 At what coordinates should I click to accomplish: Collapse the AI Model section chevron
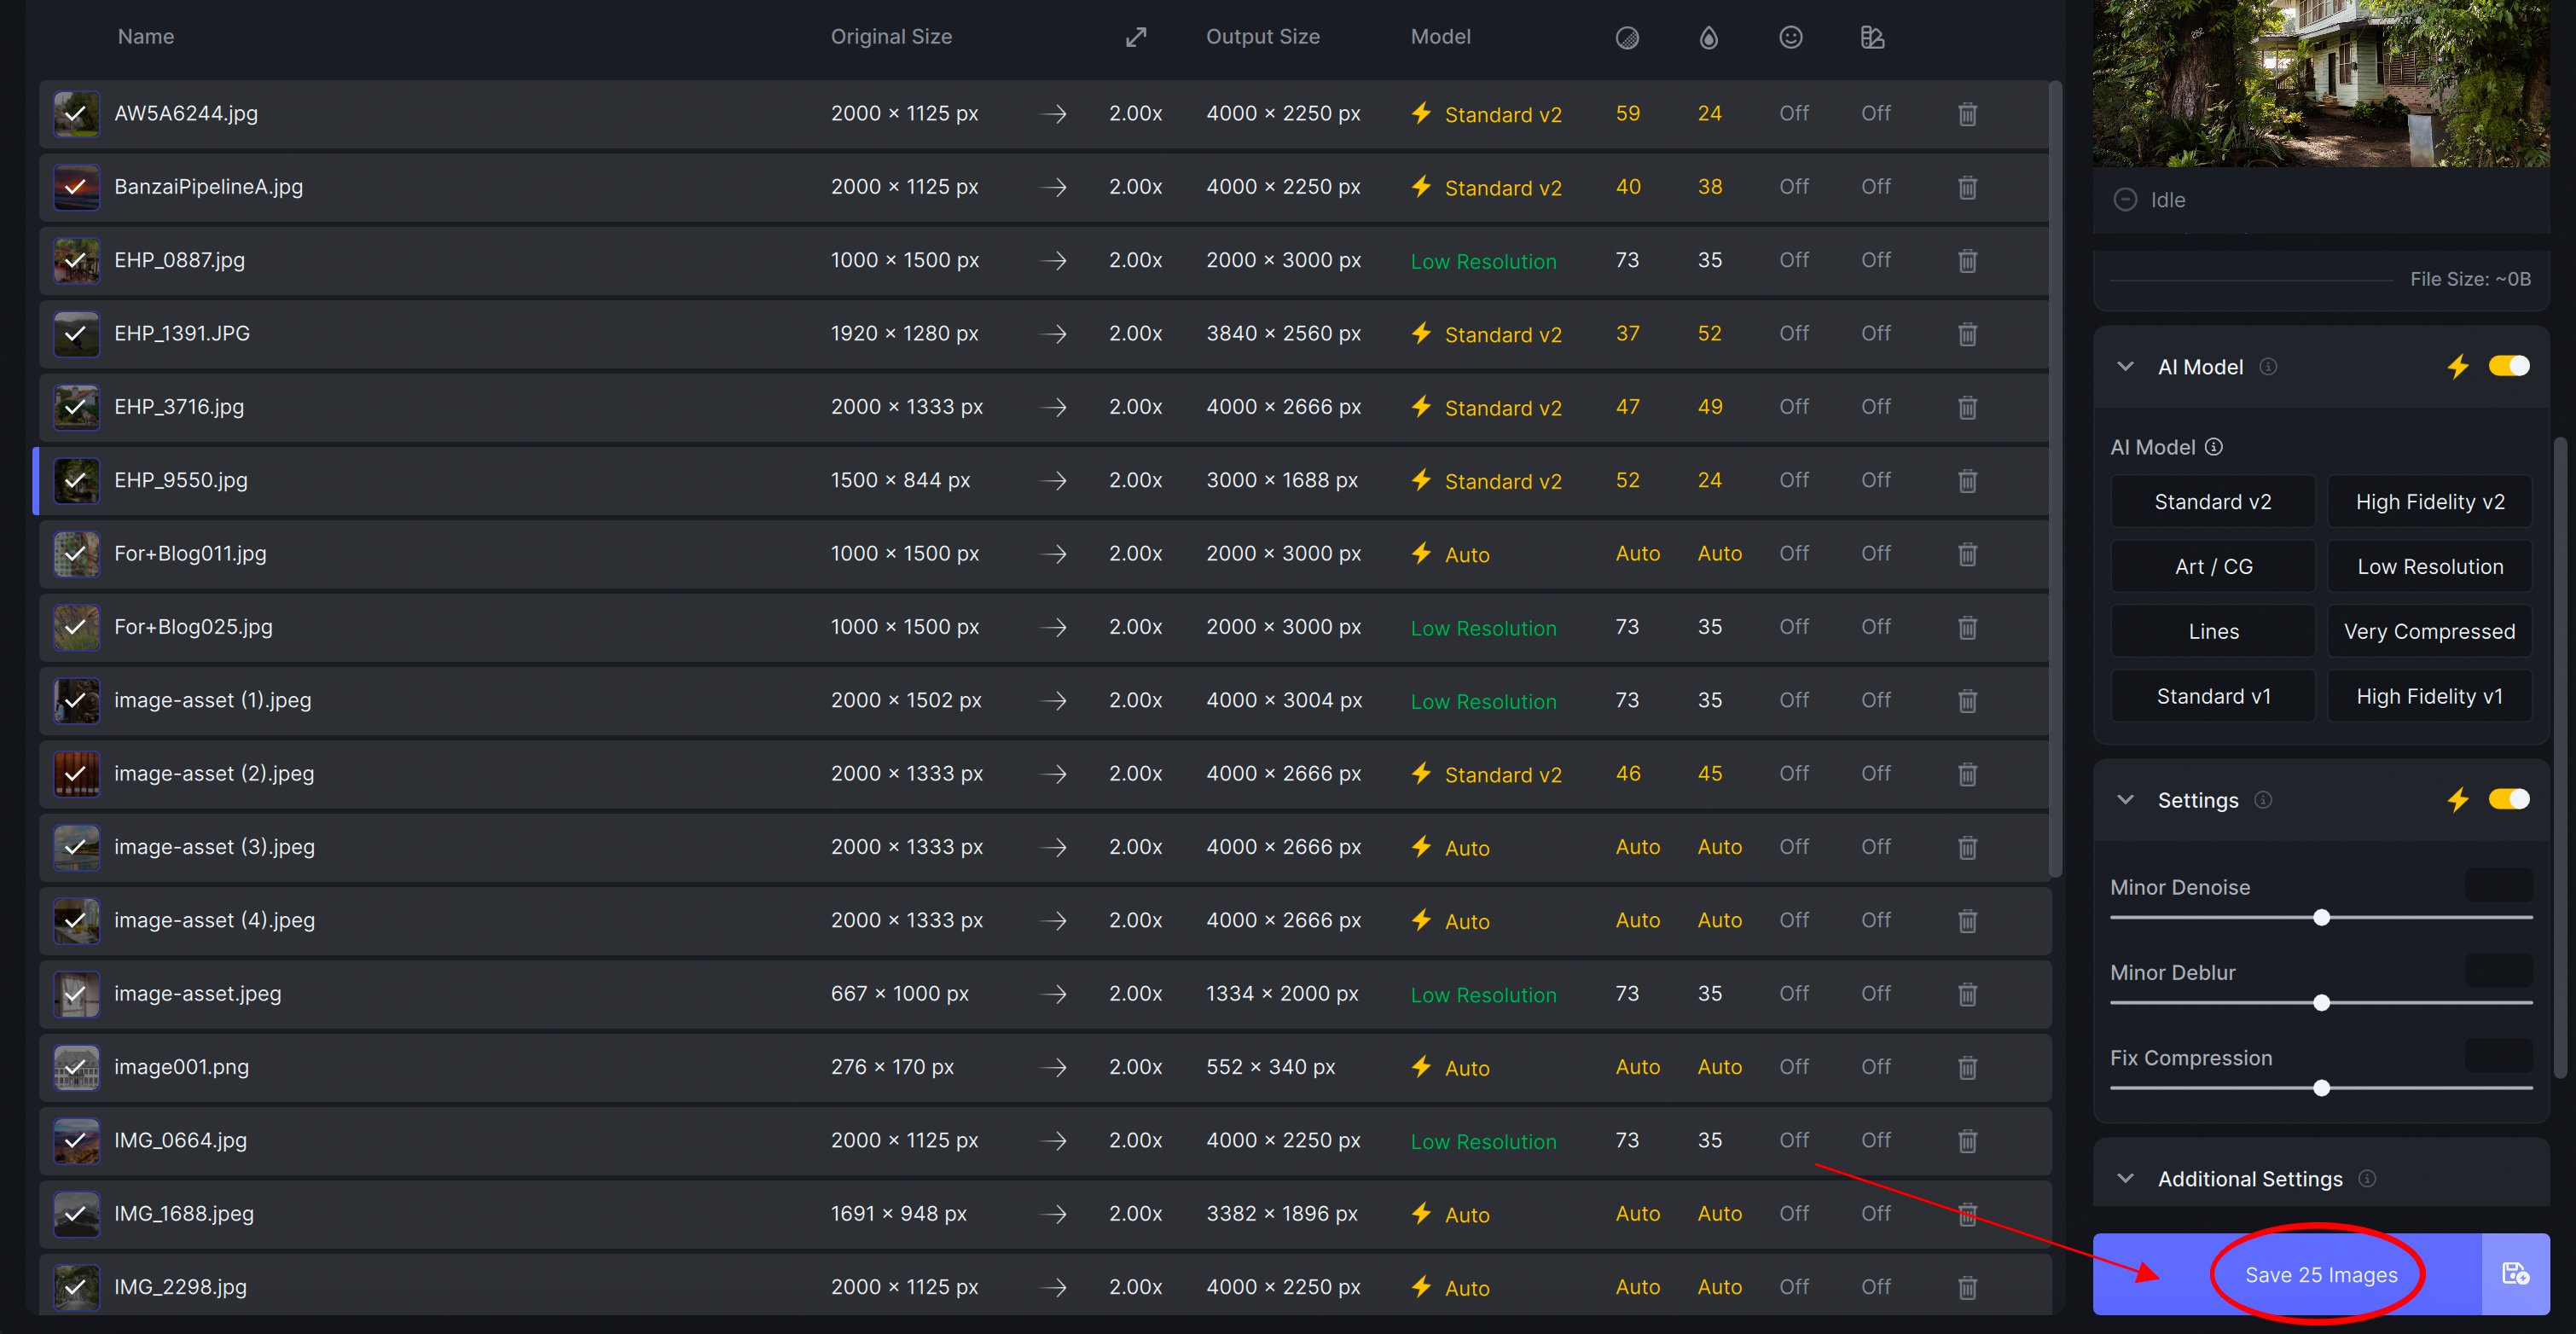(x=2125, y=367)
